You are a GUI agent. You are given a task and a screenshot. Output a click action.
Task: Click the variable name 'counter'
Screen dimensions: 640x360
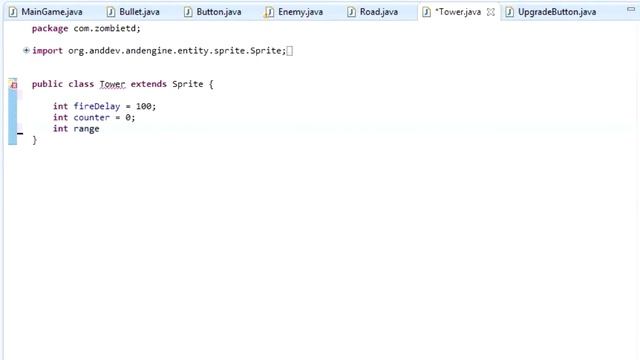[x=92, y=118]
